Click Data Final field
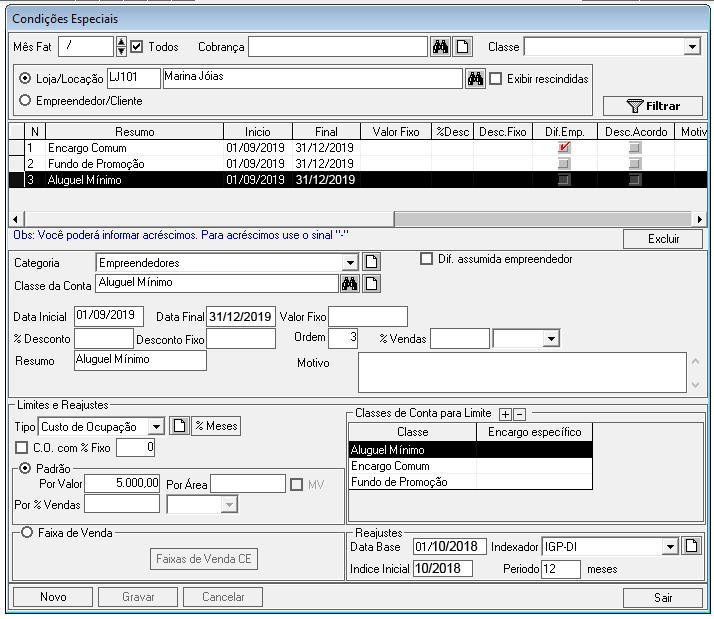Viewport: 714px width, 619px height. click(x=241, y=316)
